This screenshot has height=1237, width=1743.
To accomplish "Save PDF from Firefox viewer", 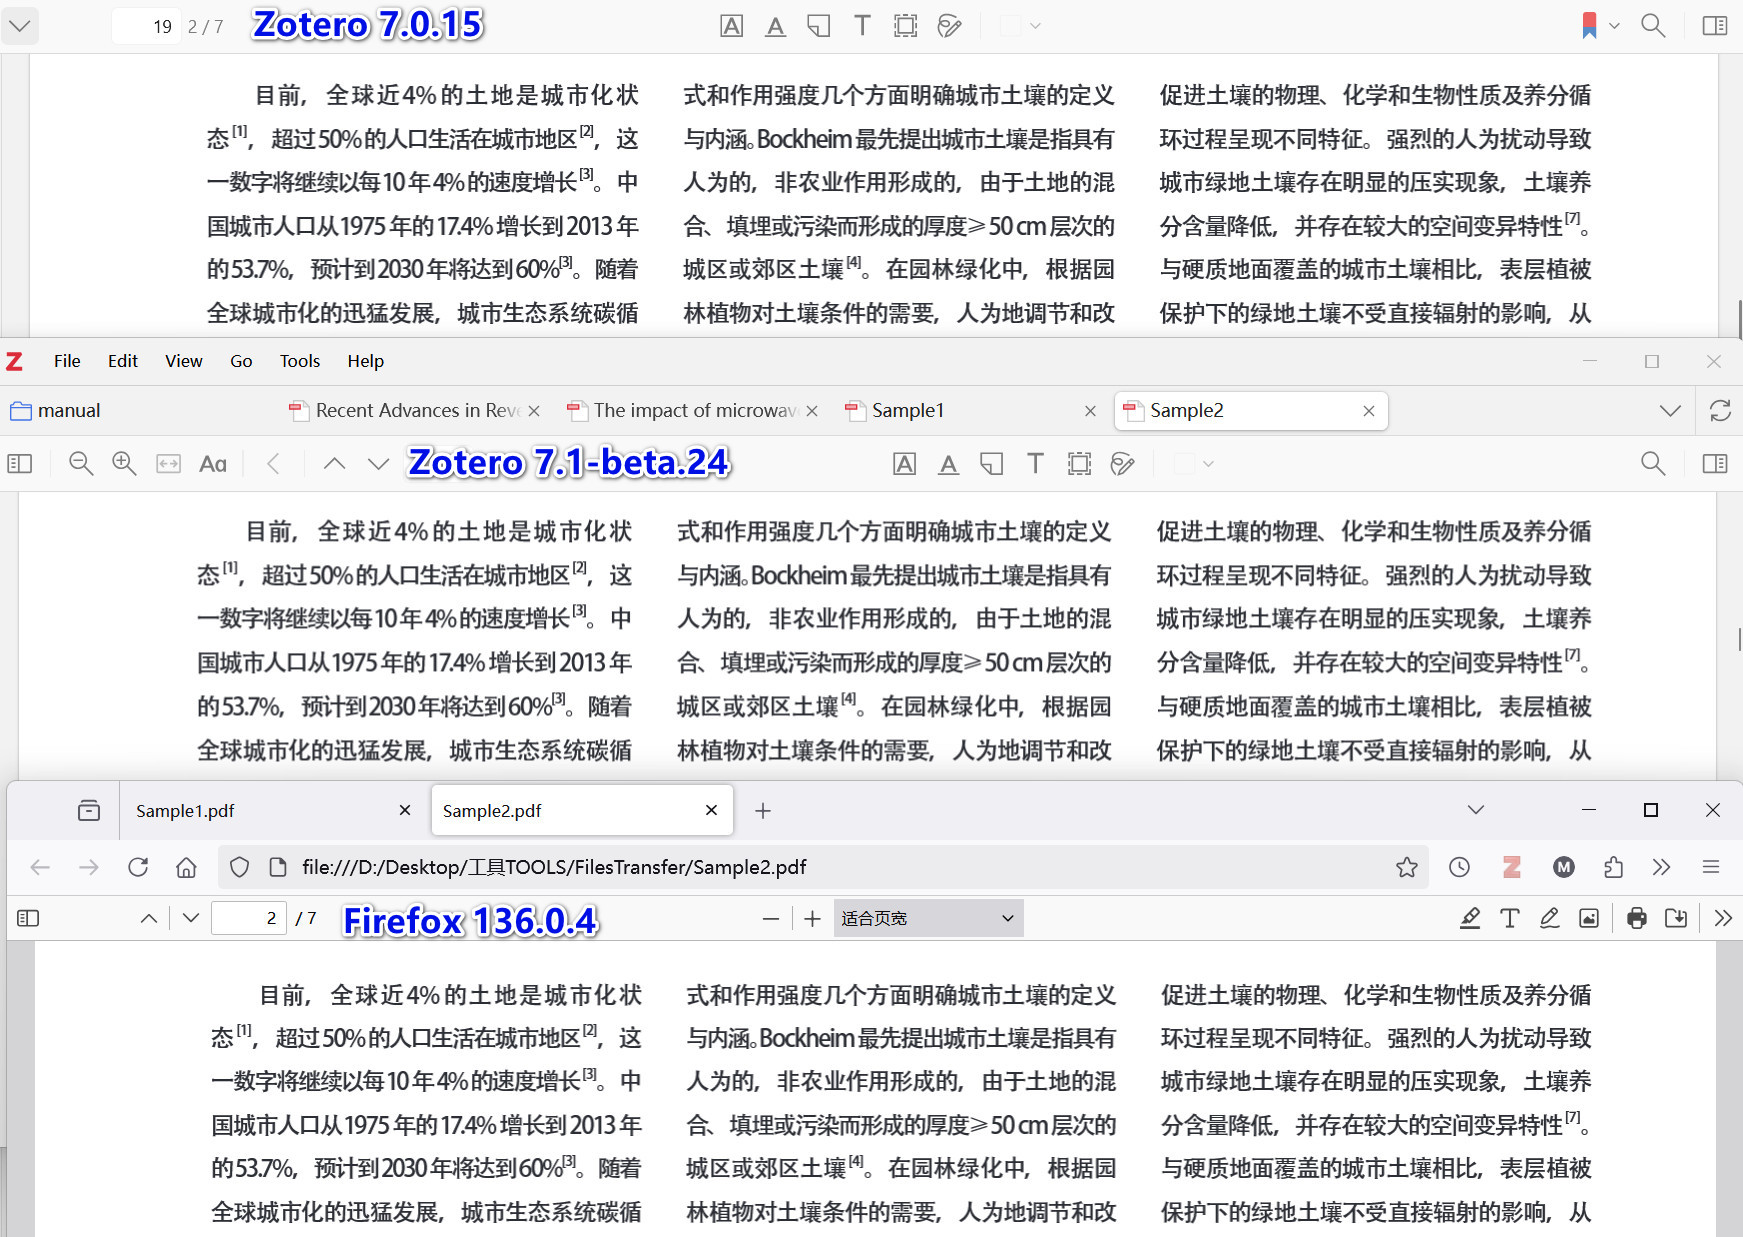I will point(1676,918).
